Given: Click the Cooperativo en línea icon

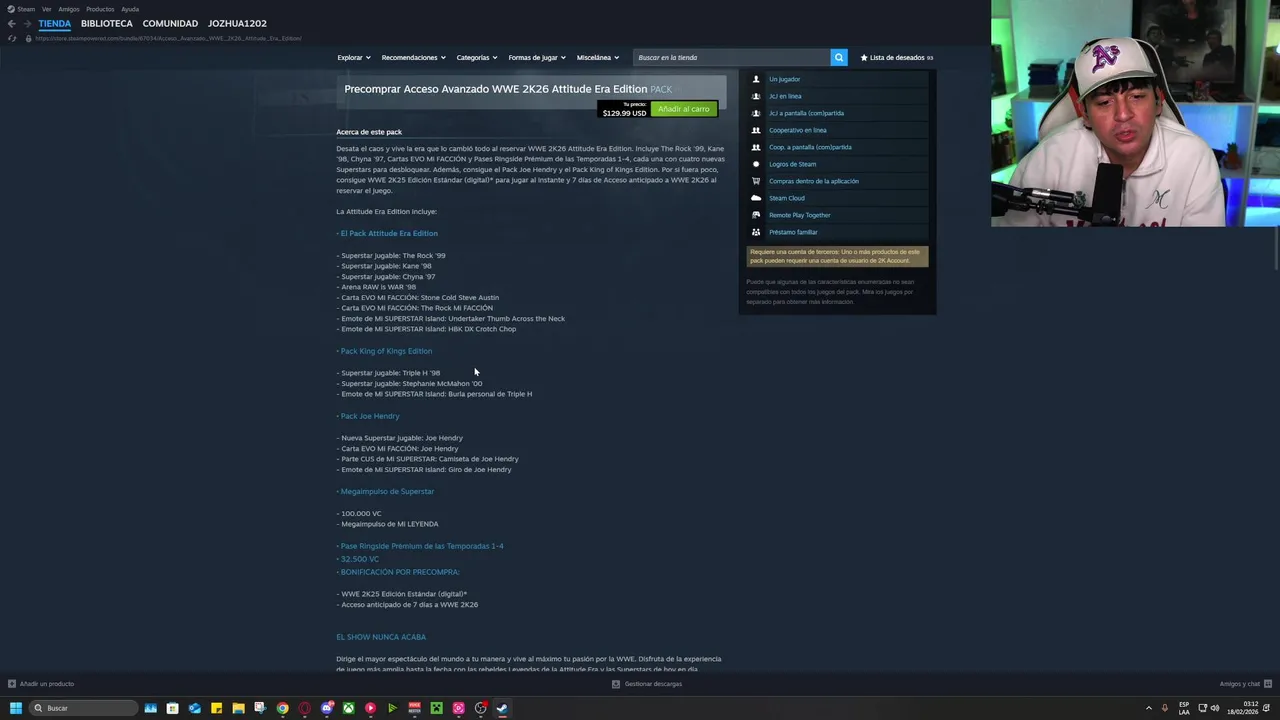Looking at the screenshot, I should (x=756, y=130).
